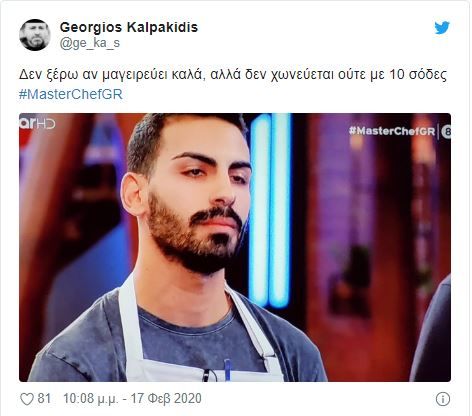The image size is (472, 416).
Task: Open the 10:08 μ.μ. timestamp link
Action: tap(91, 399)
